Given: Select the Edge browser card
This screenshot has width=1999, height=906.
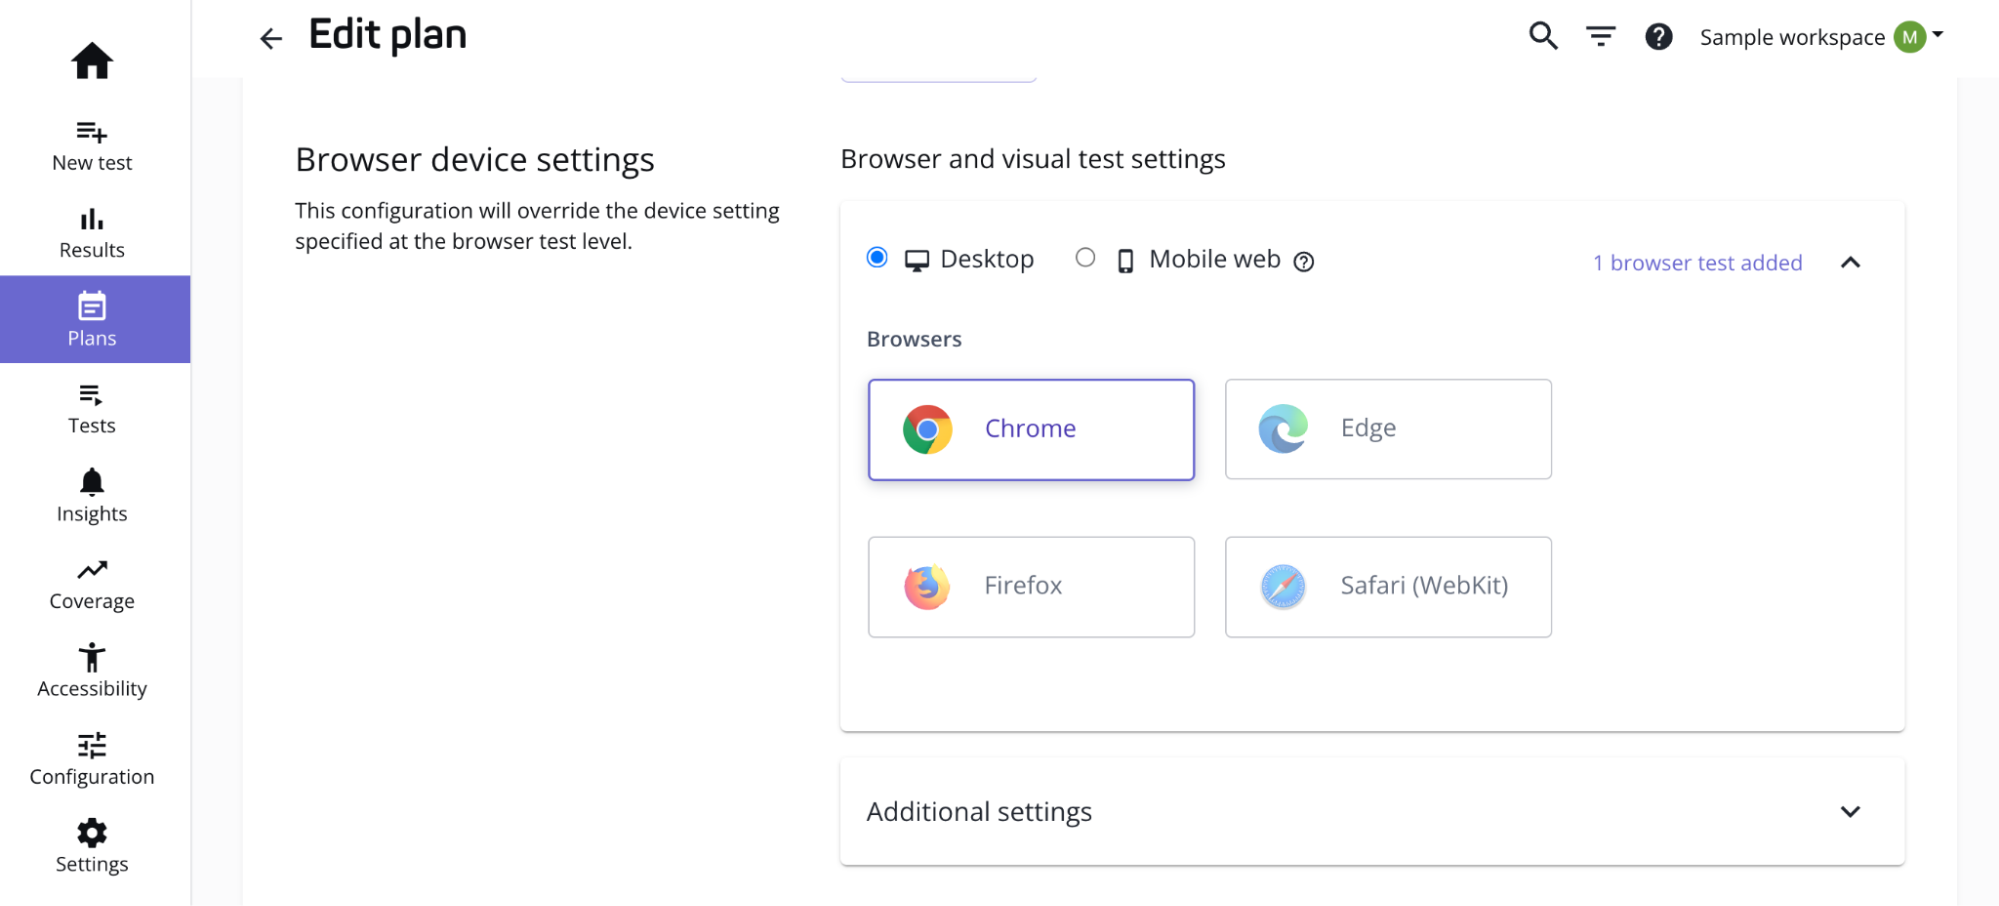Looking at the screenshot, I should click(x=1387, y=429).
